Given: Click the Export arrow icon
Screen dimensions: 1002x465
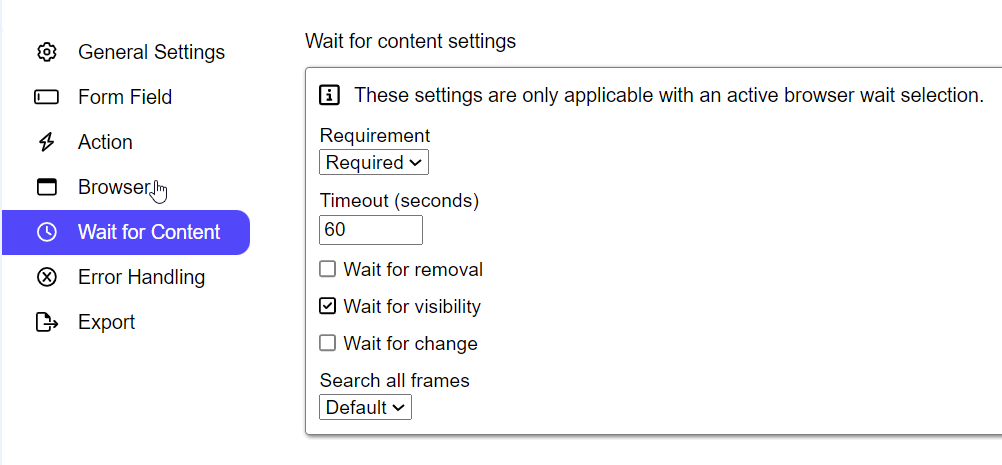Looking at the screenshot, I should coord(46,322).
